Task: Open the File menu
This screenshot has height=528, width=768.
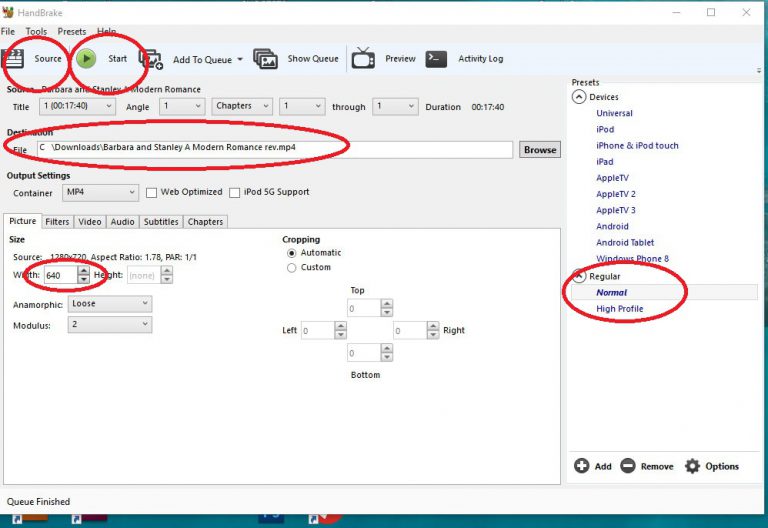Action: pyautogui.click(x=8, y=31)
